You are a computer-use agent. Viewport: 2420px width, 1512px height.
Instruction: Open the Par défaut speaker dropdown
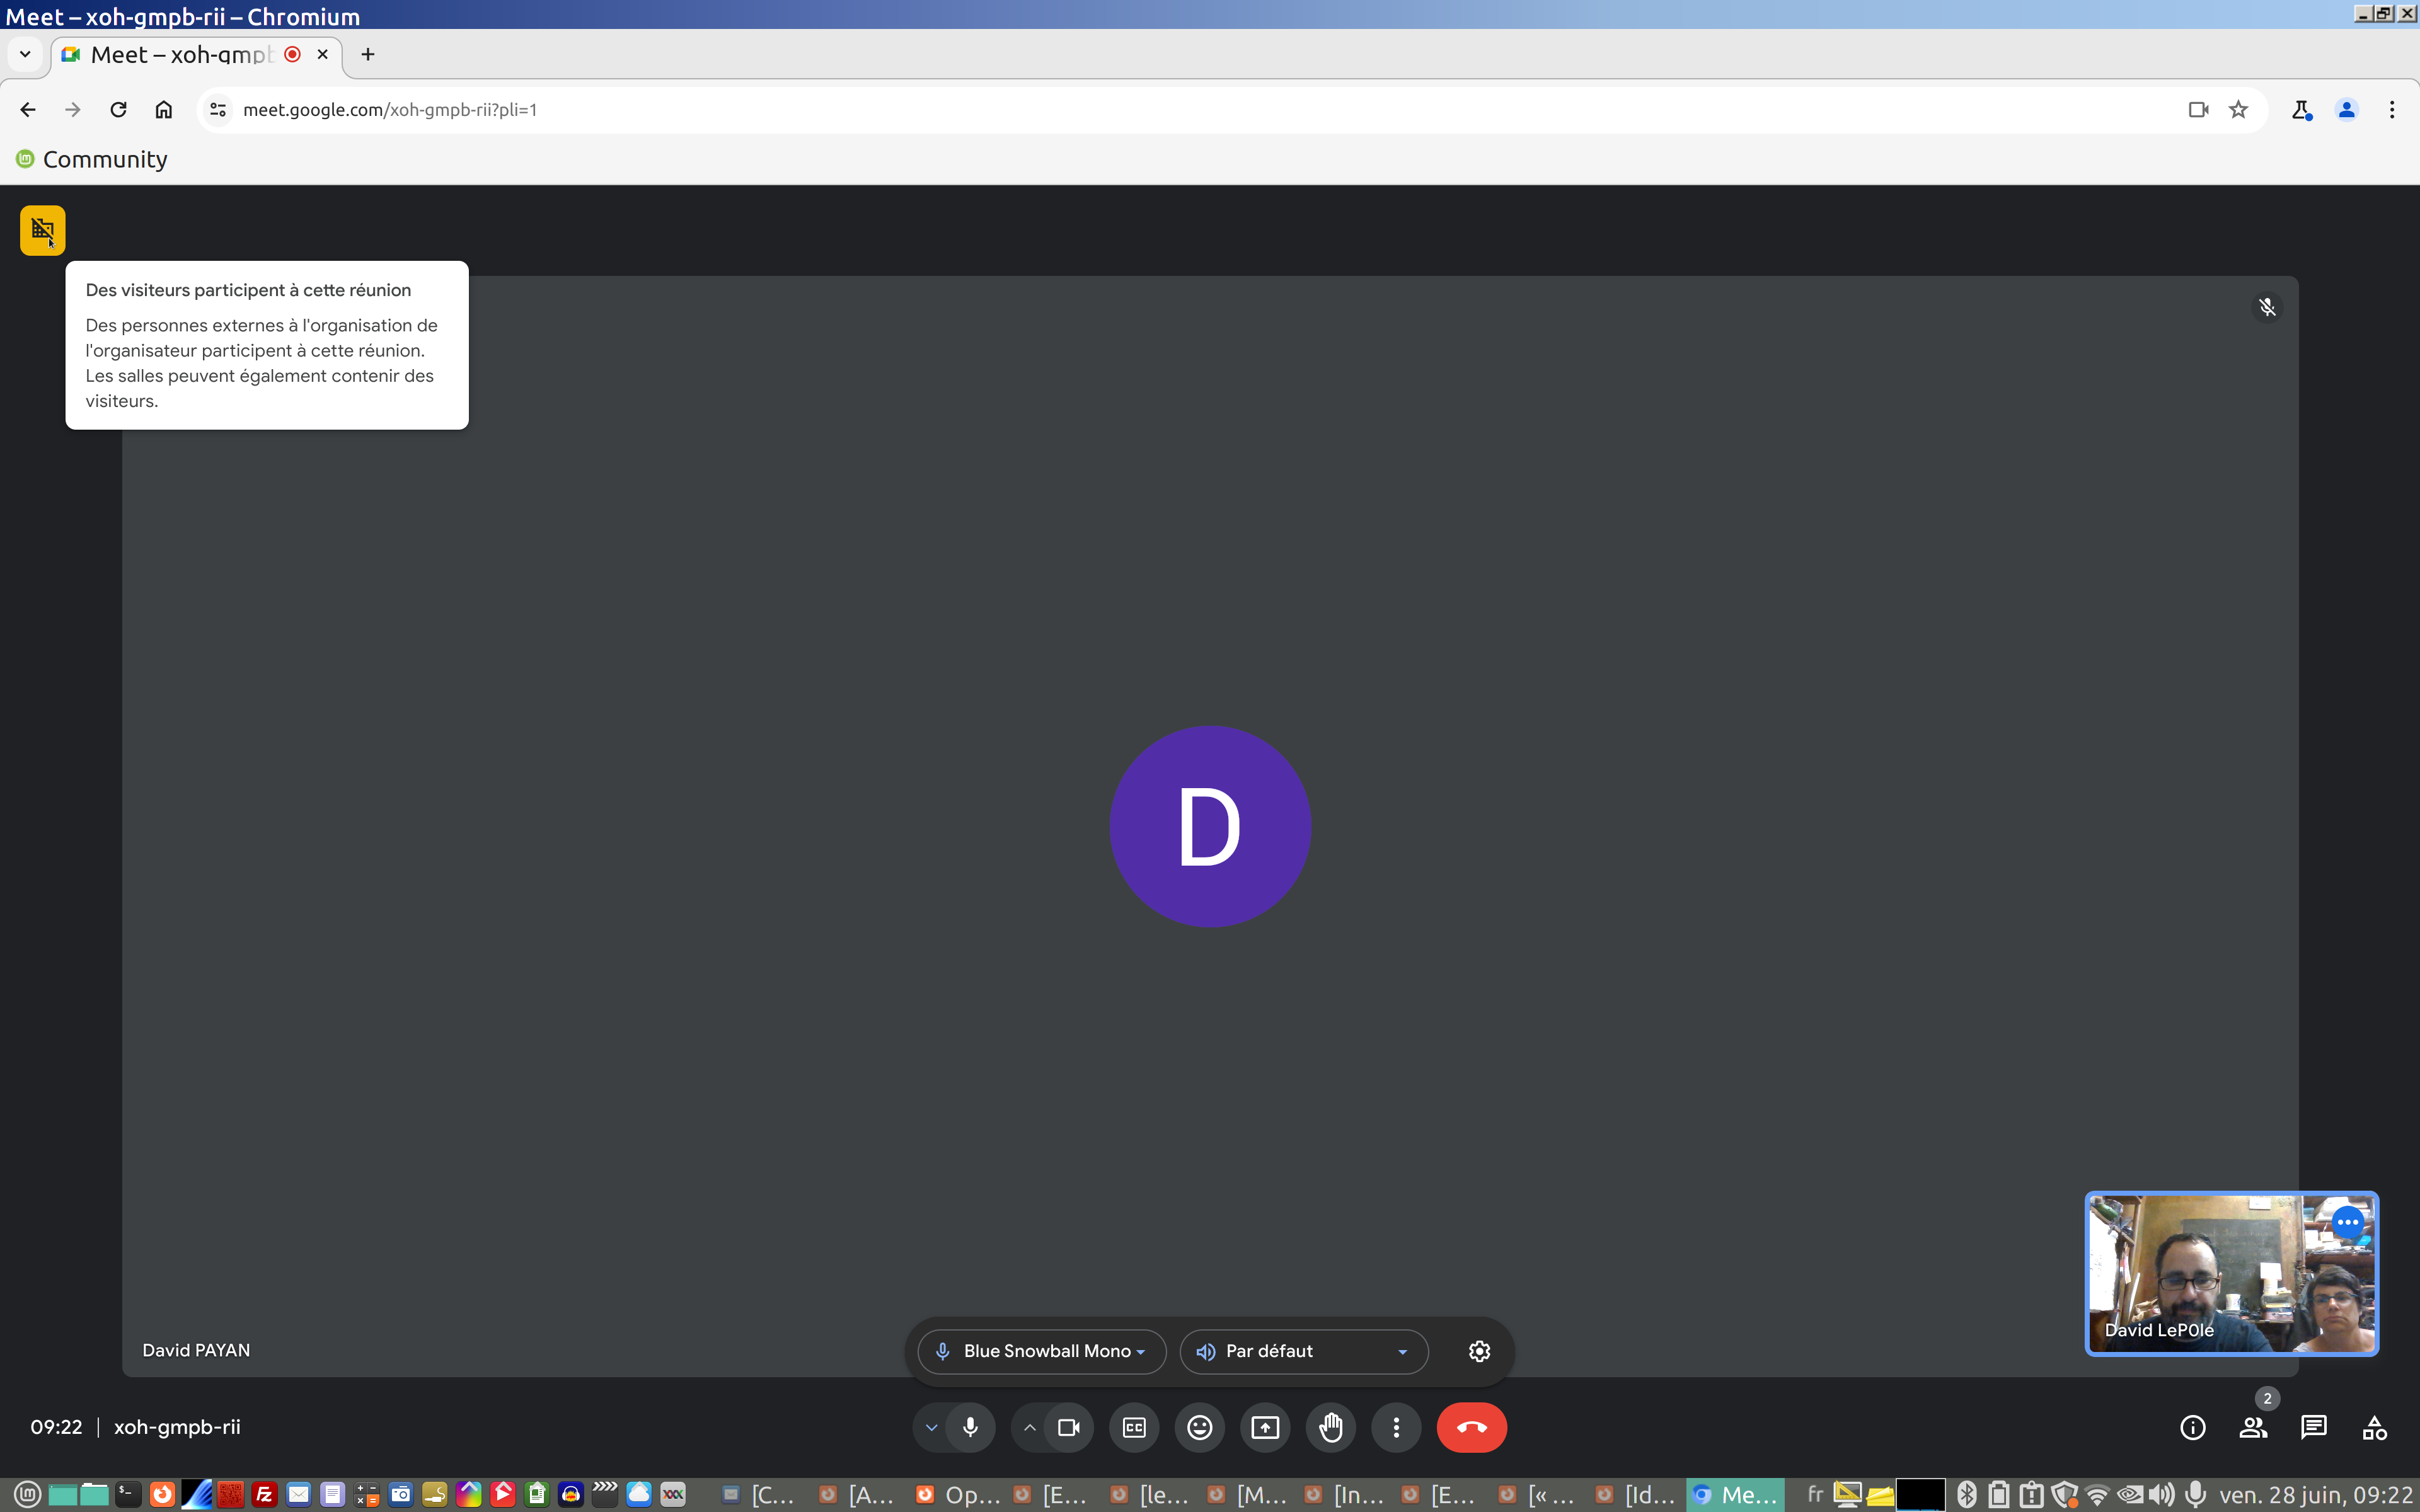coord(1303,1351)
